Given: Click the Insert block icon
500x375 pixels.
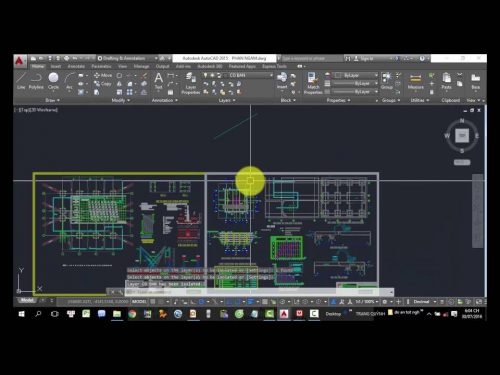Looking at the screenshot, I should (x=282, y=80).
